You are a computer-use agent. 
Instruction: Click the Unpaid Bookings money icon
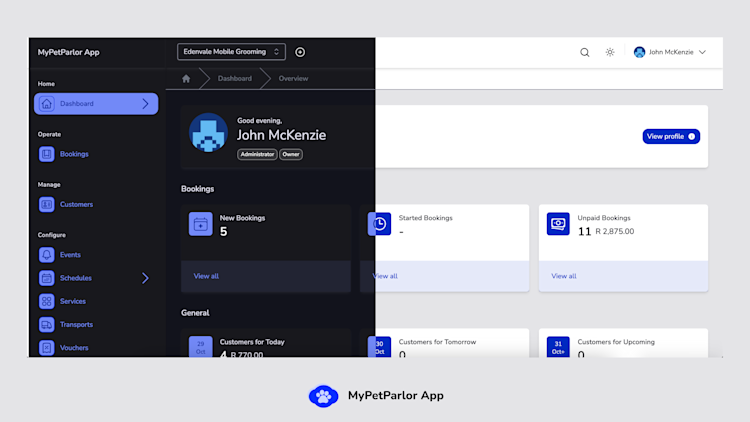pos(558,224)
